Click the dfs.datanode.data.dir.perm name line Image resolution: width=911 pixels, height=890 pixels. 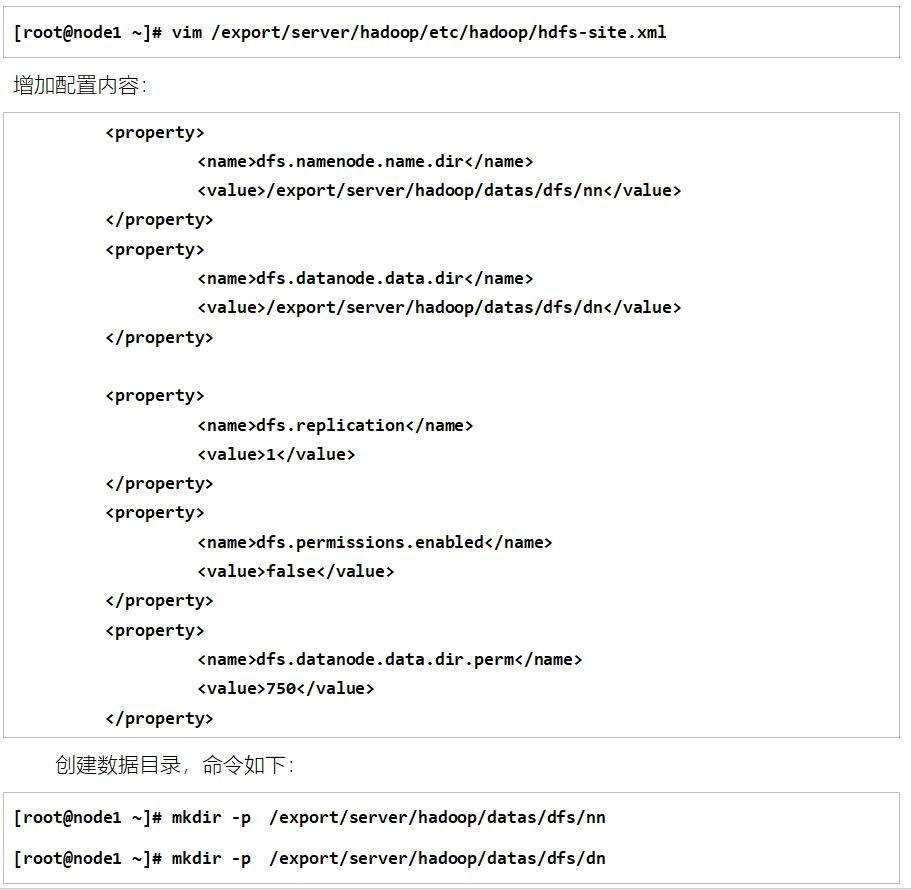click(390, 659)
